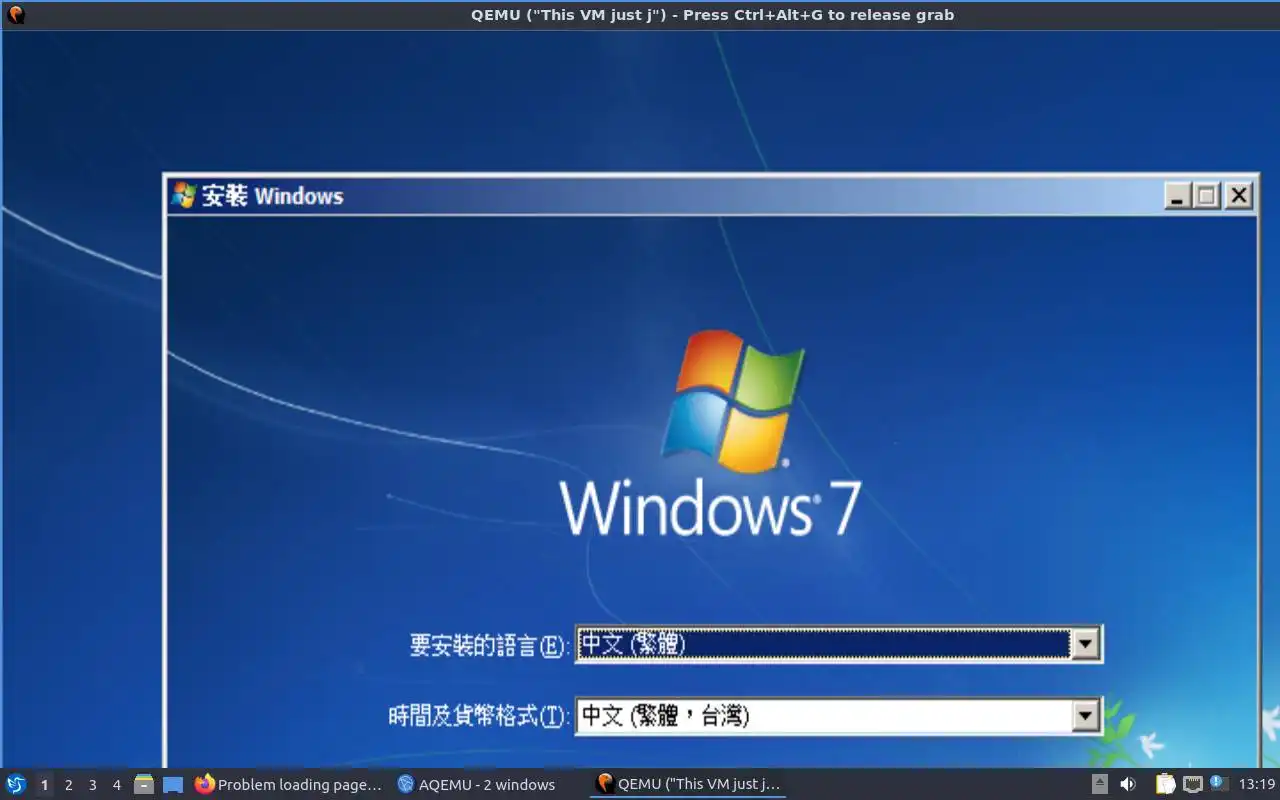Open the clipboard manager tray icon
This screenshot has height=800, width=1280.
click(1165, 785)
